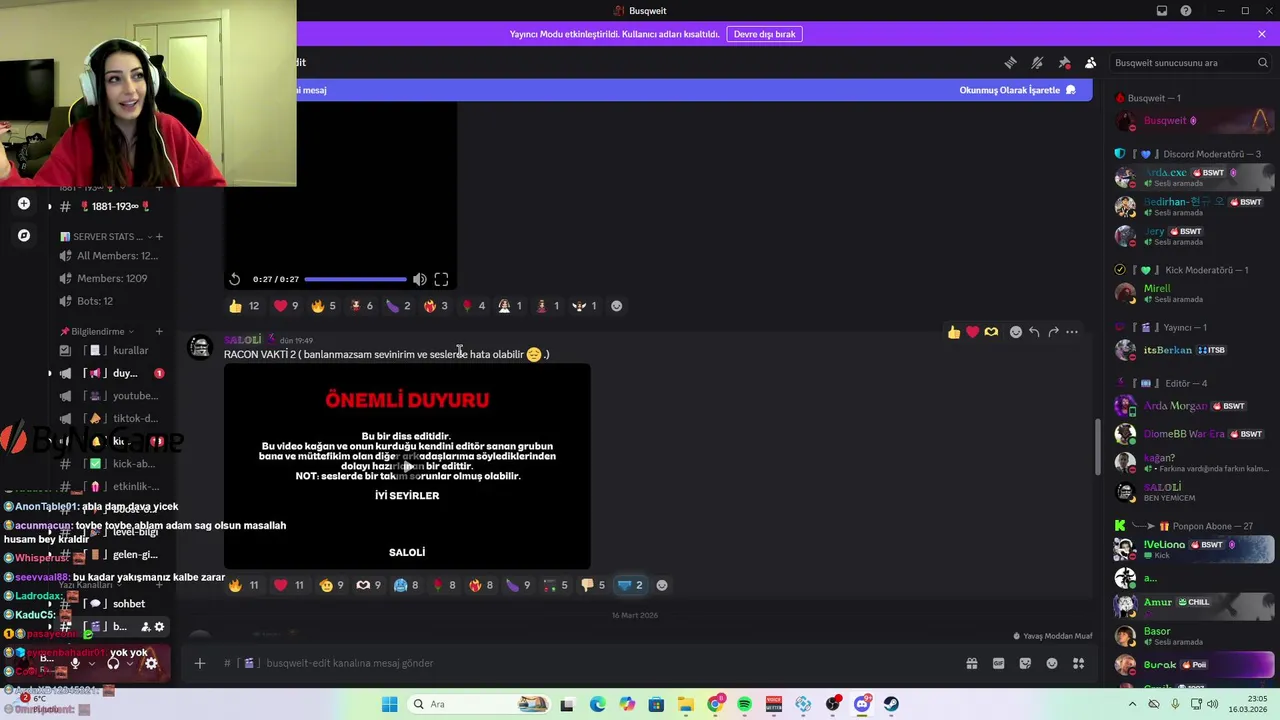Open emoji picker in message hover toolbar

[x=1016, y=332]
